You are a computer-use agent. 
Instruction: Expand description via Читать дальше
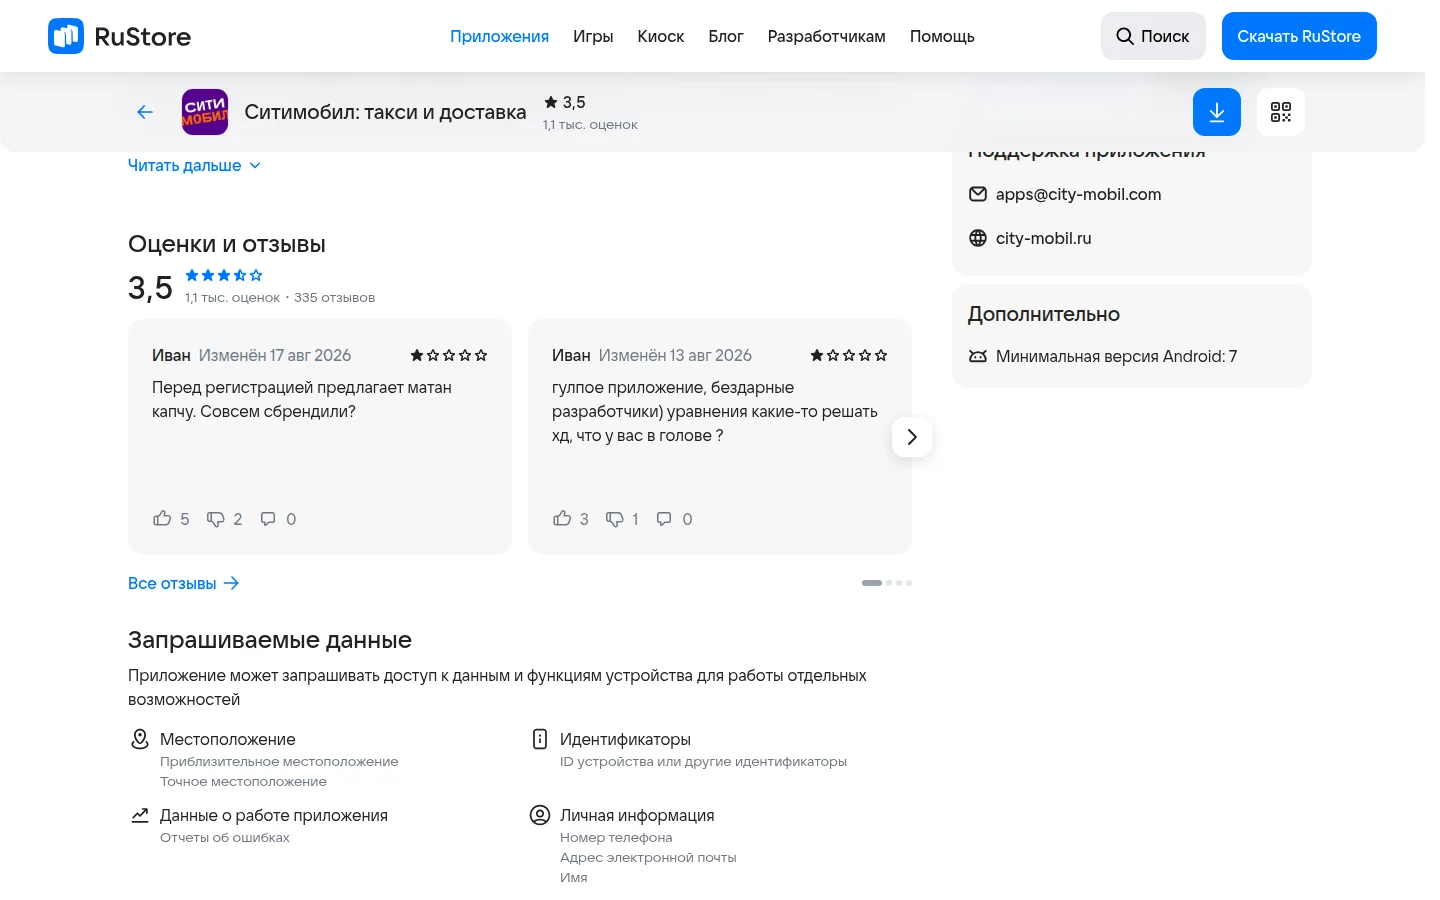coord(194,165)
